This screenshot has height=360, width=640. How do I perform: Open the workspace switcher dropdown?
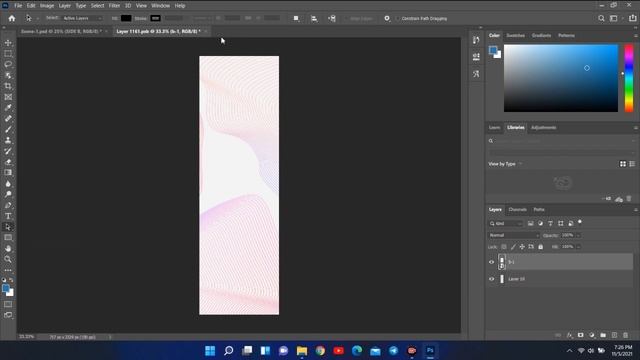613,18
